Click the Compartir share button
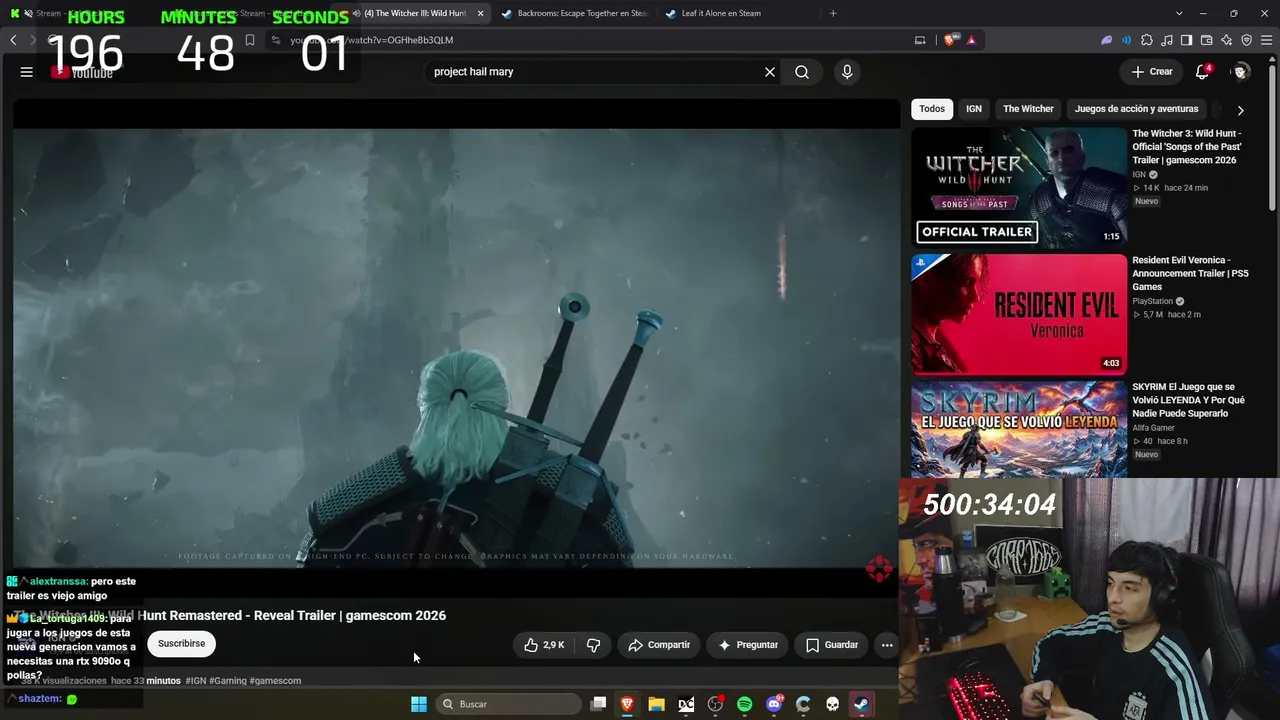 pos(659,645)
